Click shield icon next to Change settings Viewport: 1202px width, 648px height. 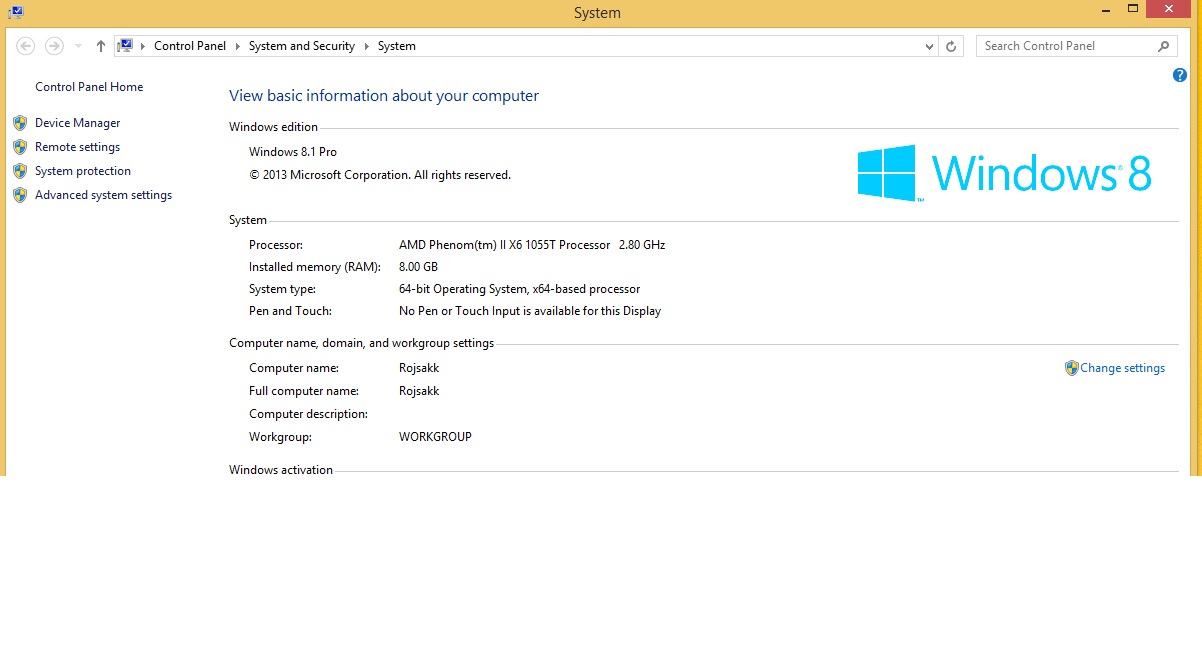pos(1072,368)
